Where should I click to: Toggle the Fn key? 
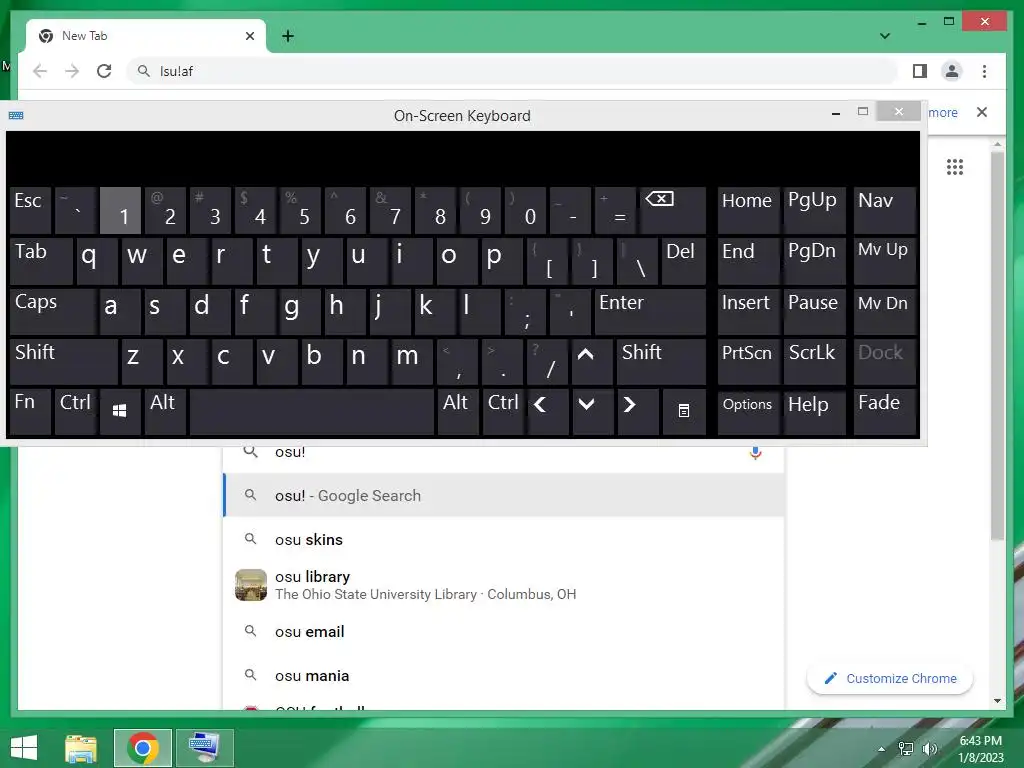30,411
